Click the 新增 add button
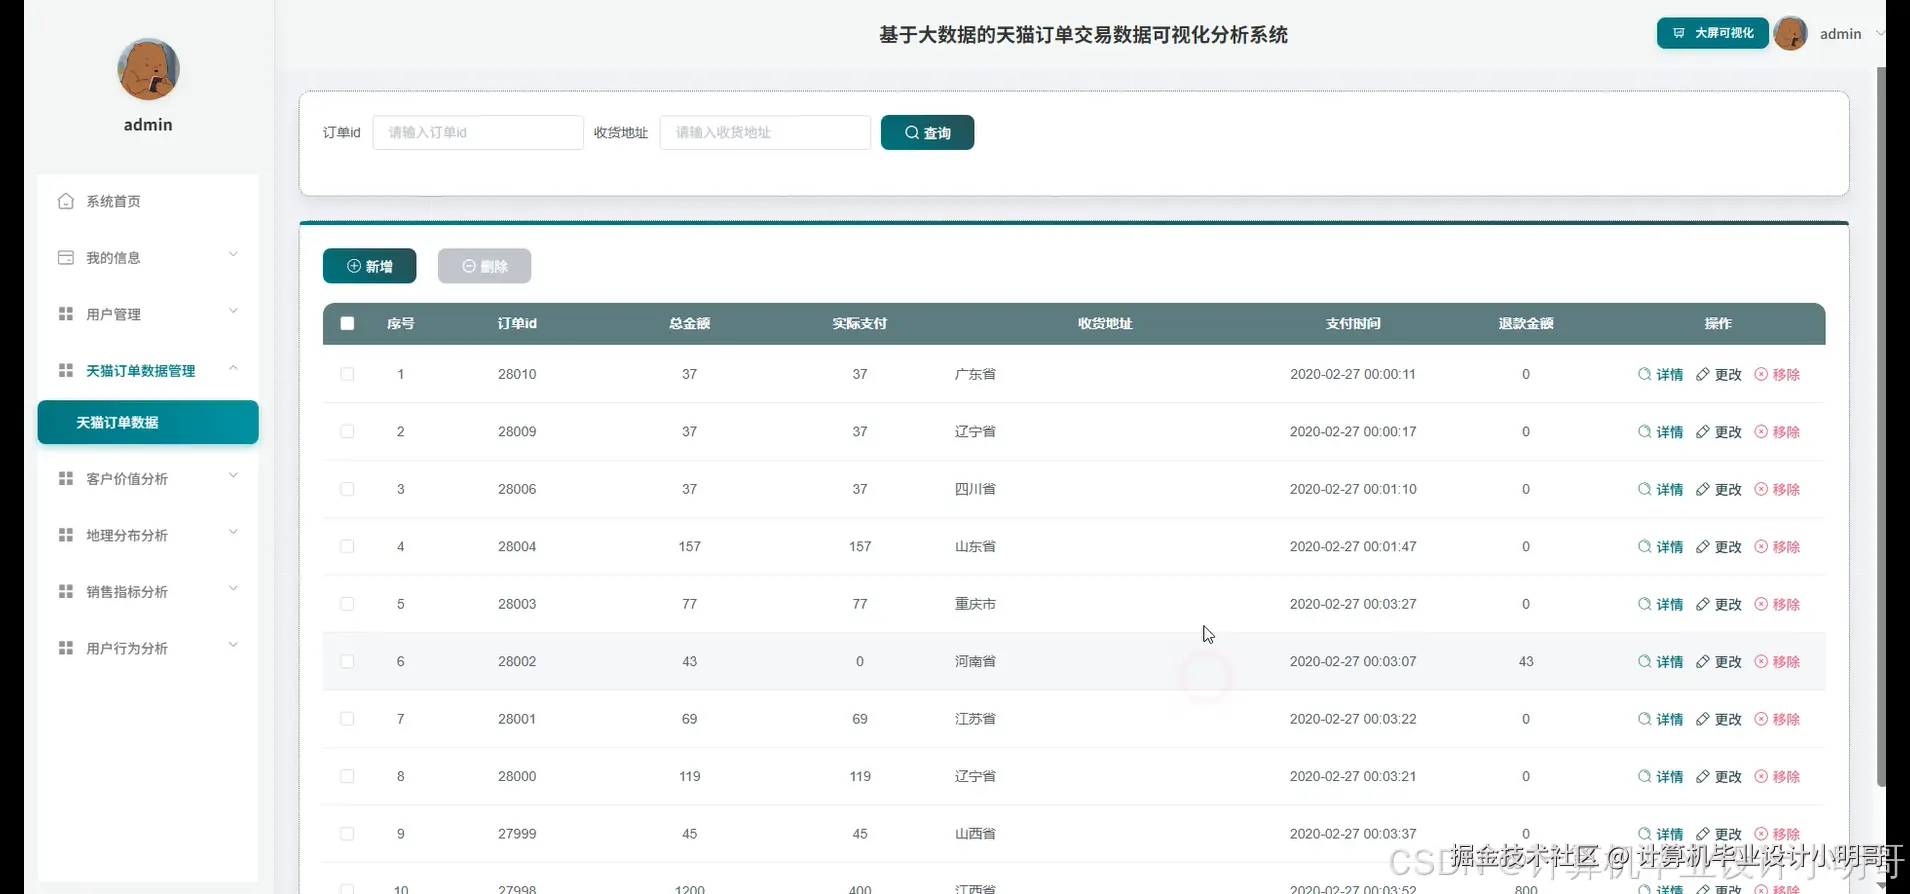The image size is (1910, 894). click(x=369, y=266)
